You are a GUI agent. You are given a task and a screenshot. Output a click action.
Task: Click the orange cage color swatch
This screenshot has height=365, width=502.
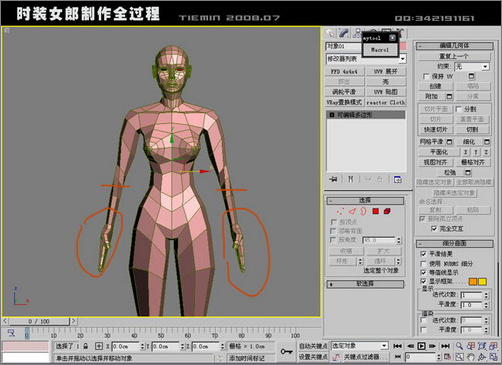[473, 282]
